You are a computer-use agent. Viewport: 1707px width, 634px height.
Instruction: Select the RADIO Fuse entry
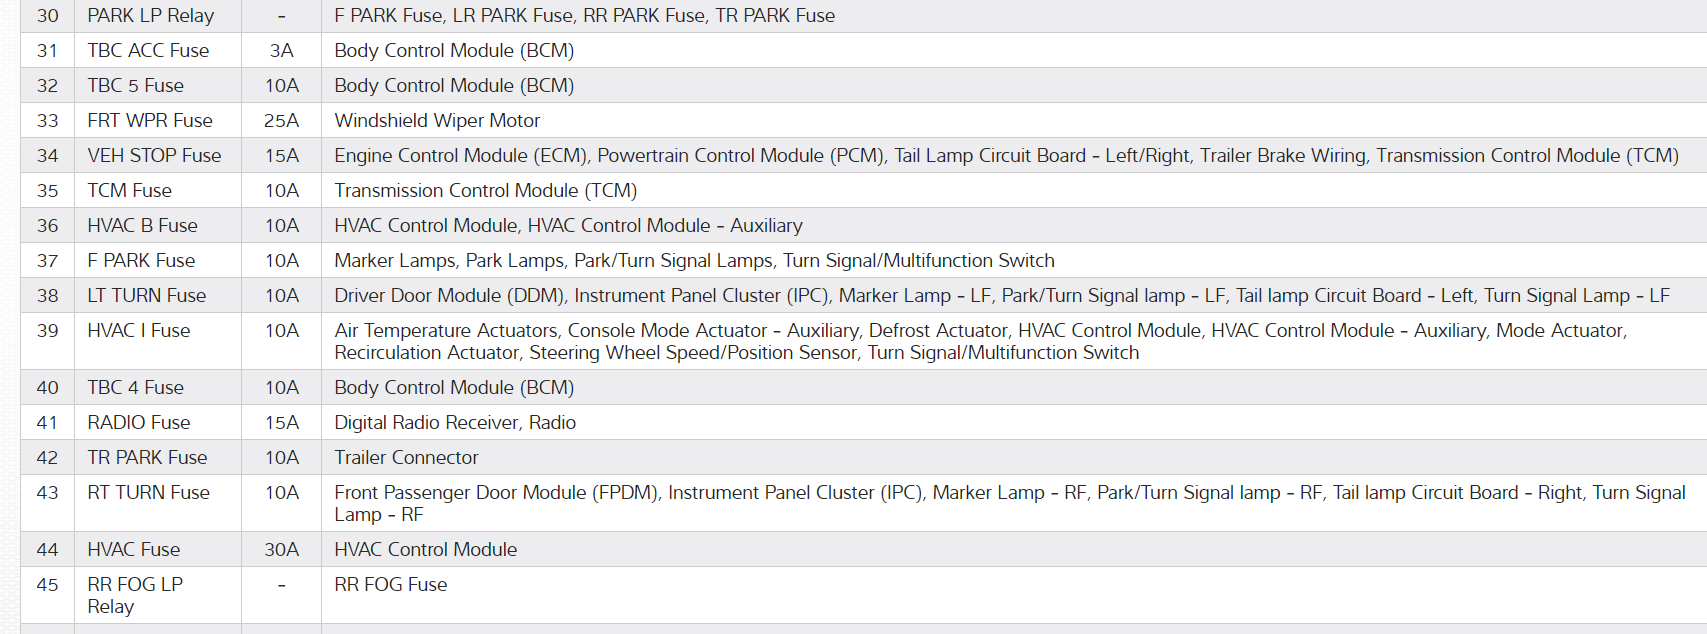coord(138,423)
